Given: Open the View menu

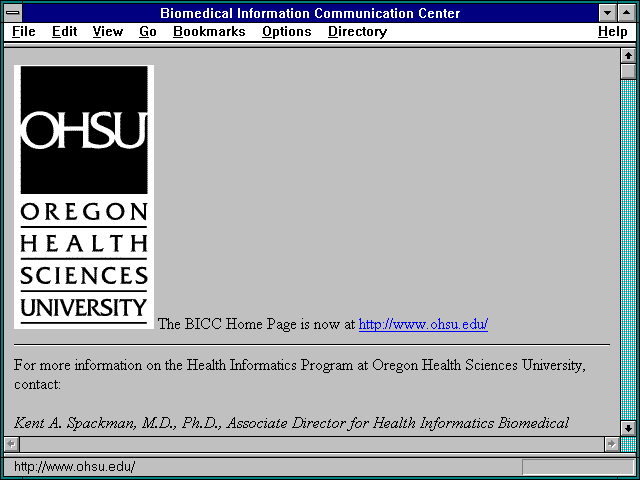Looking at the screenshot, I should click(x=108, y=32).
